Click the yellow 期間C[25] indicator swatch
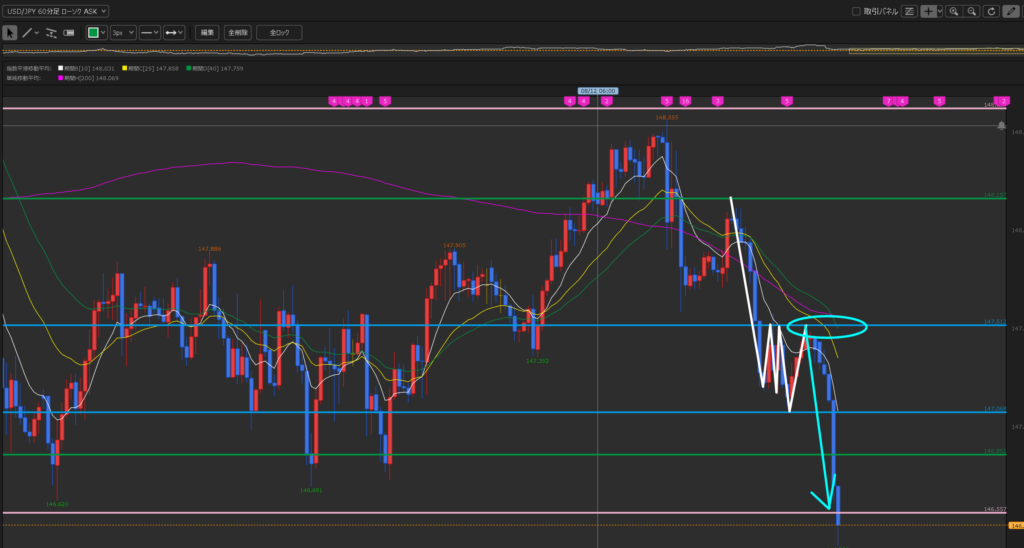This screenshot has width=1024, height=548. (x=125, y=68)
